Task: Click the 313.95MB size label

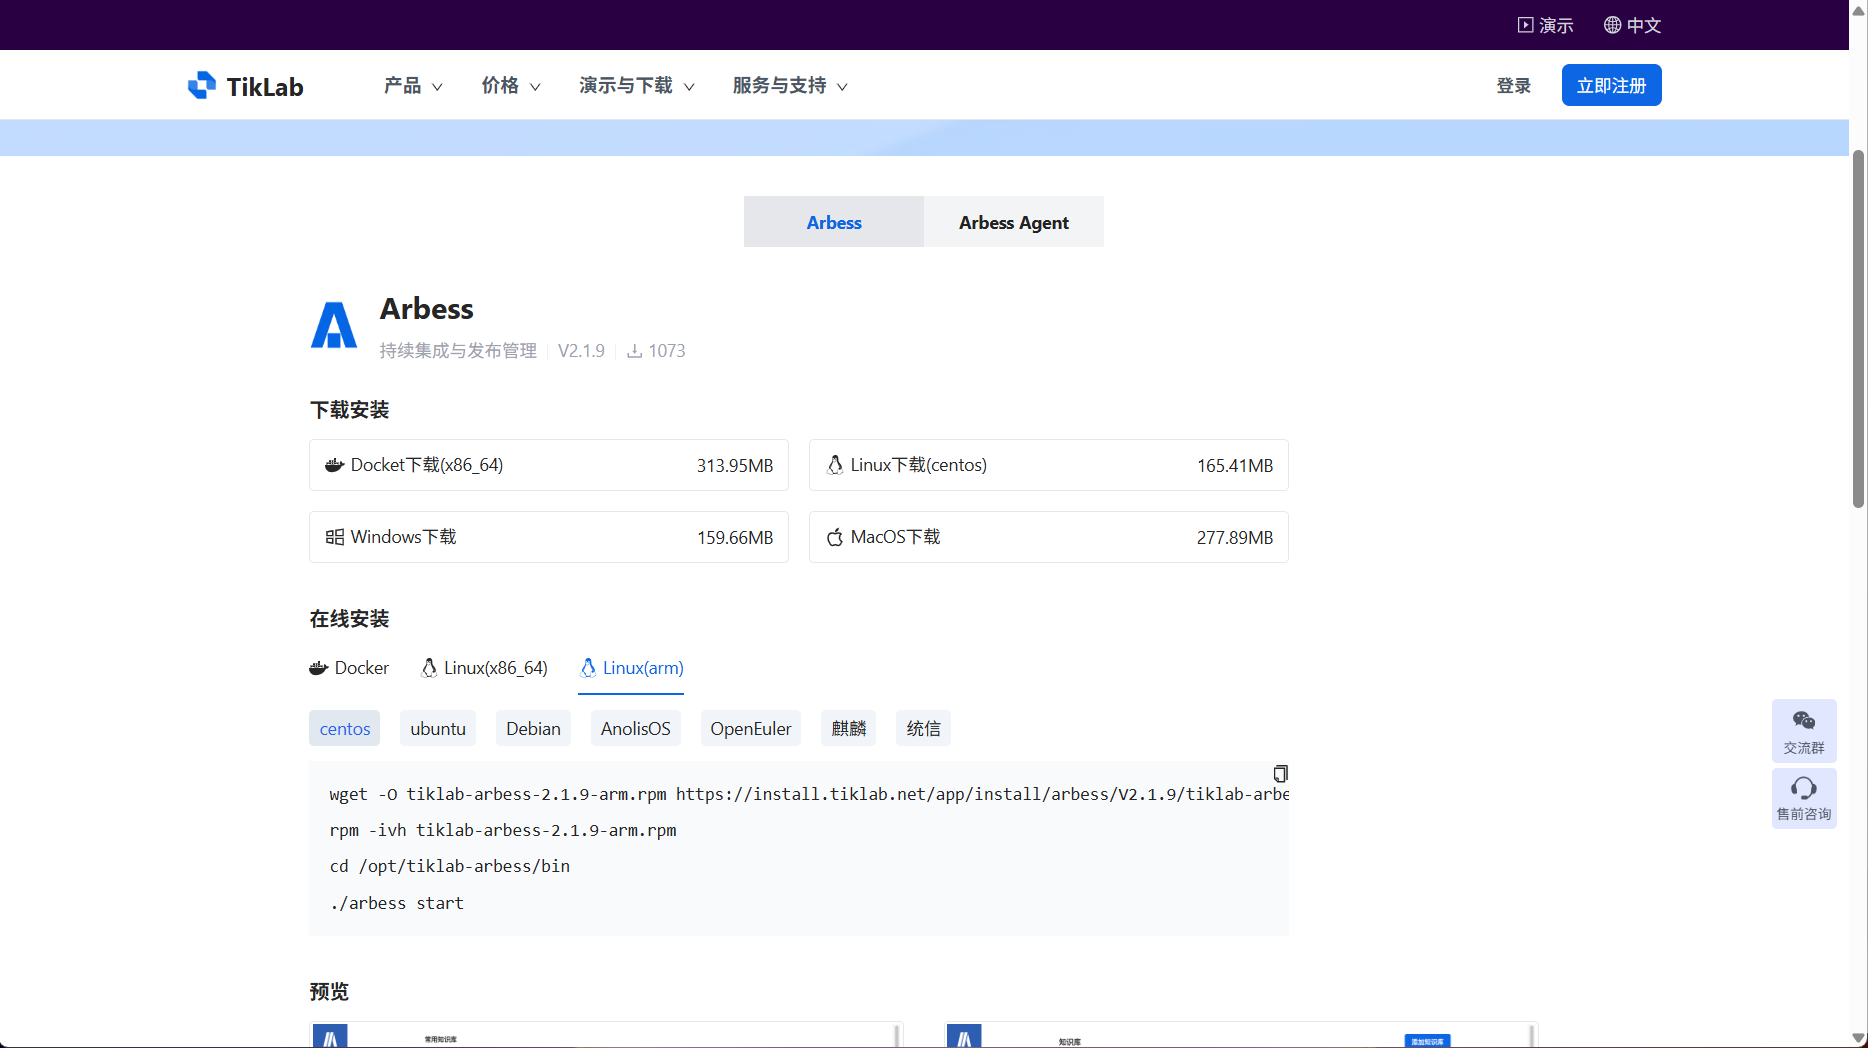Action: pyautogui.click(x=735, y=466)
